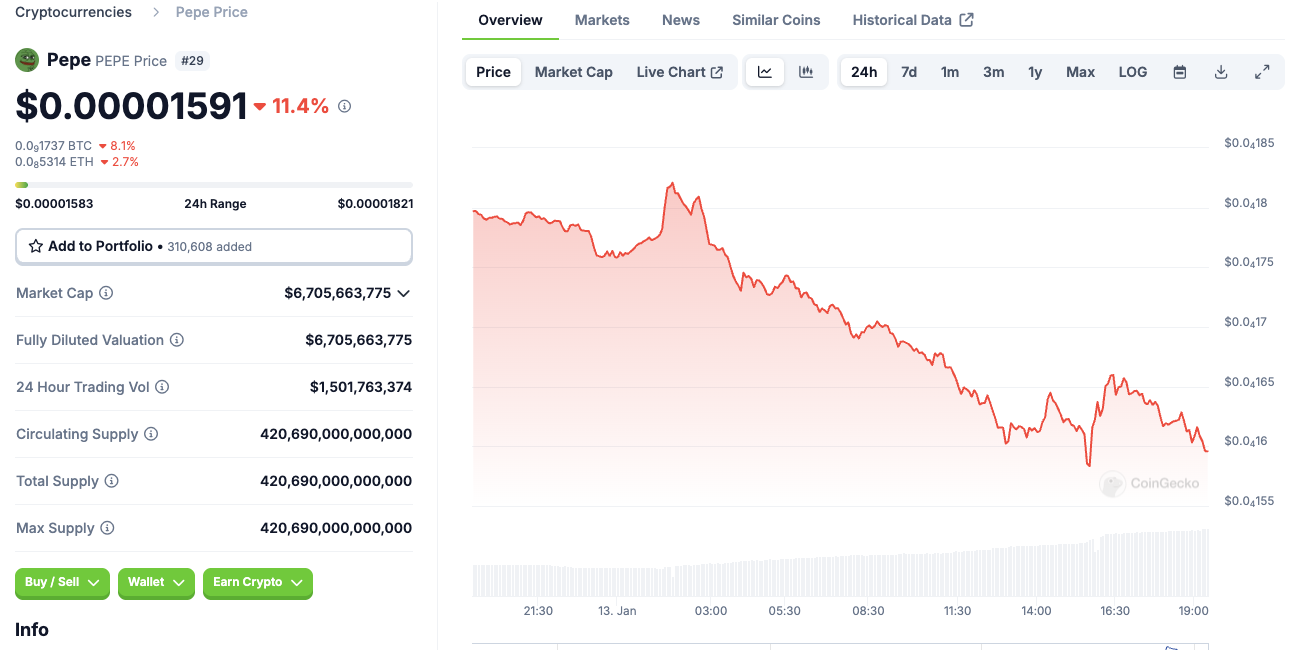Click the $0.00001591 price value
This screenshot has height=650, width=1314.
click(131, 106)
